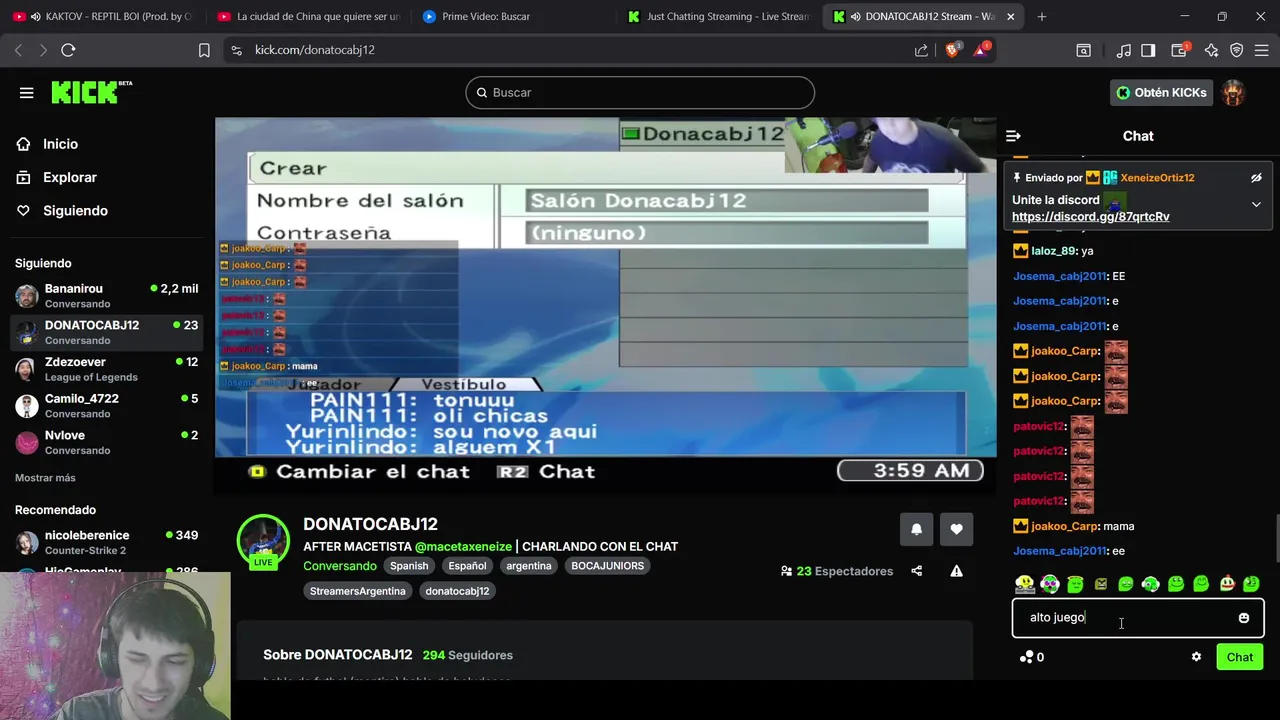Expand the pinned message chevron

point(1256,204)
